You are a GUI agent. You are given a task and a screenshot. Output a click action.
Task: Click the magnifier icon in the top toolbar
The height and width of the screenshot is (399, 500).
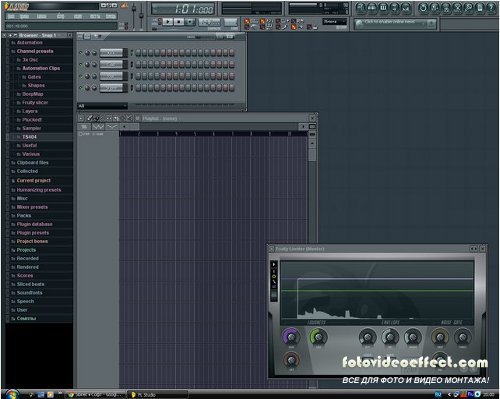469,8
